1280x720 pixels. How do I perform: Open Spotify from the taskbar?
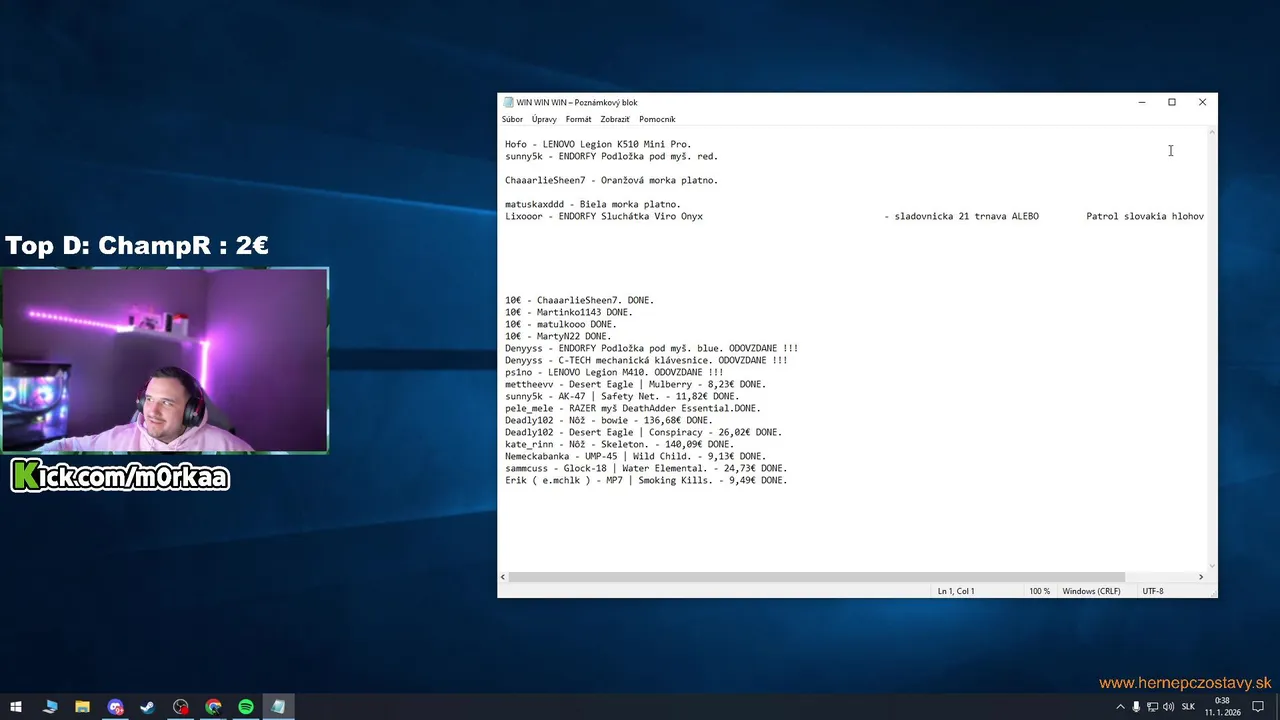point(246,707)
